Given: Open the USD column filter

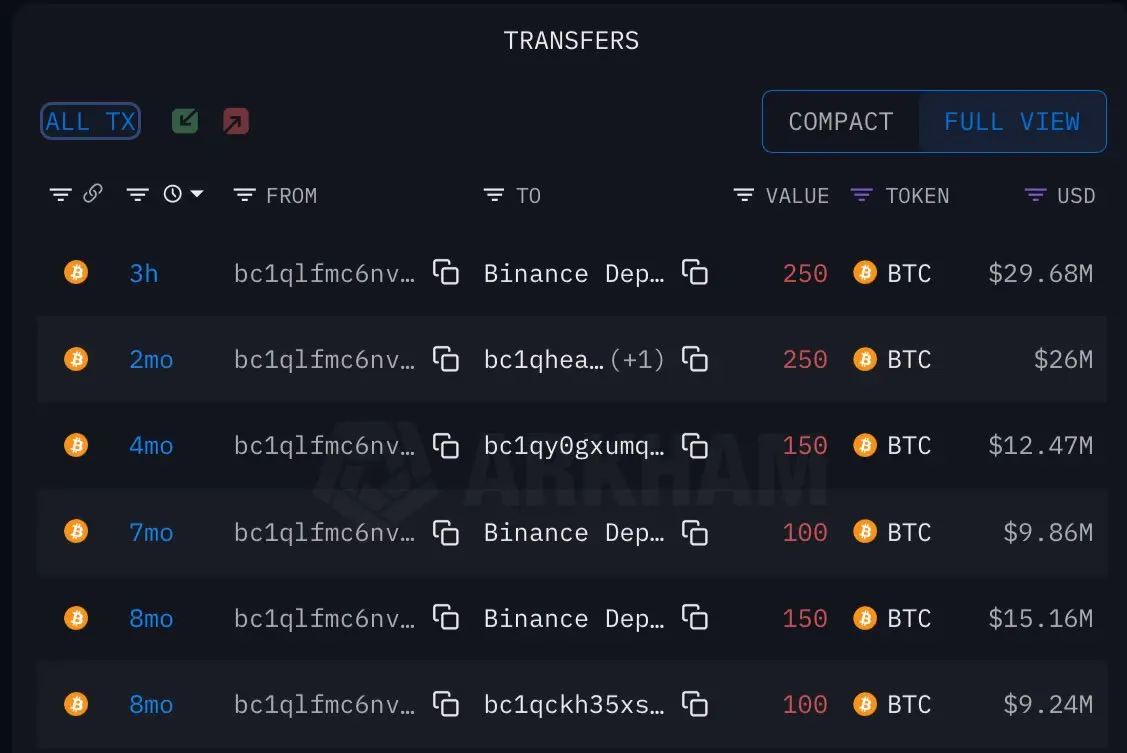Looking at the screenshot, I should coord(1035,195).
